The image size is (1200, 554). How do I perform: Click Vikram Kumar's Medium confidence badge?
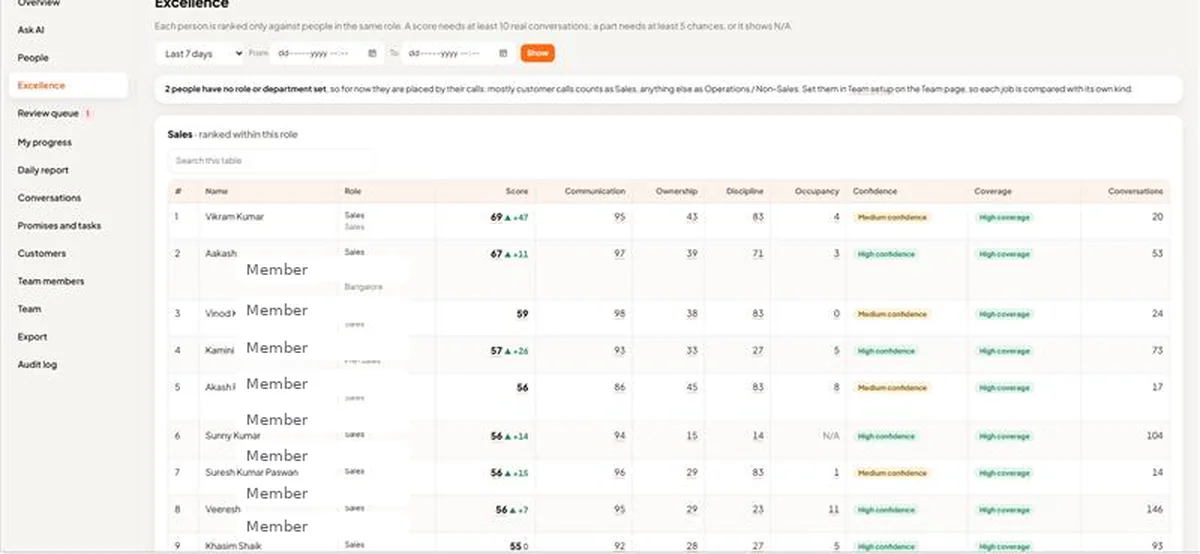[x=892, y=217]
